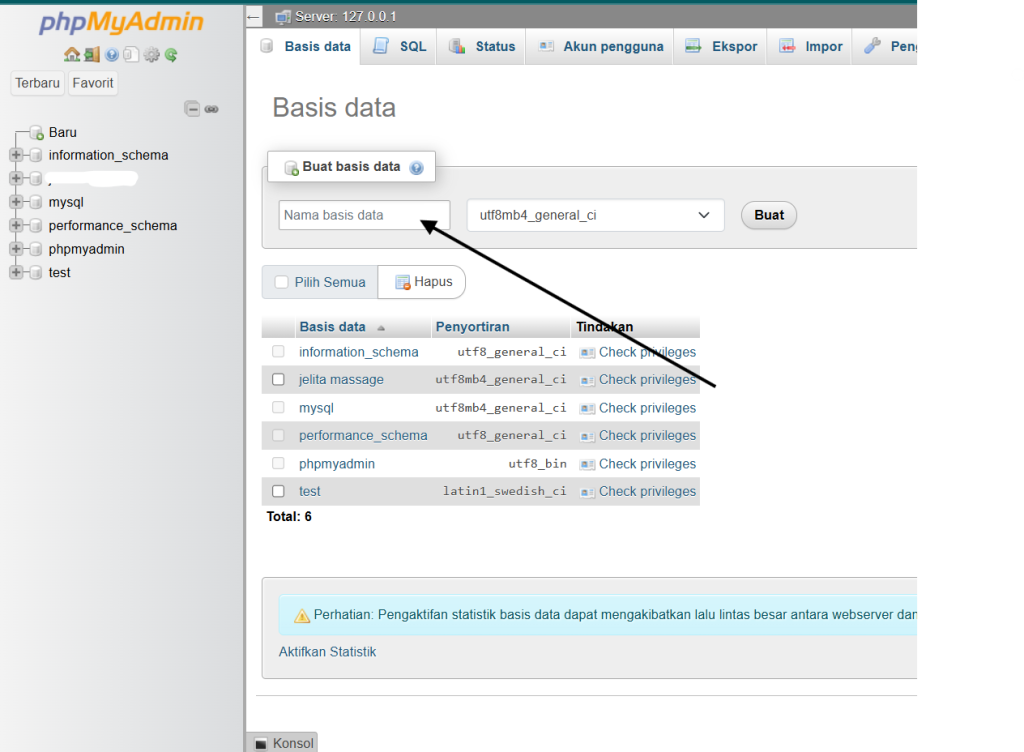Click the Home icon in phpMyAdmin sidebar
Screen dimensions: 1024x752
tap(71, 55)
